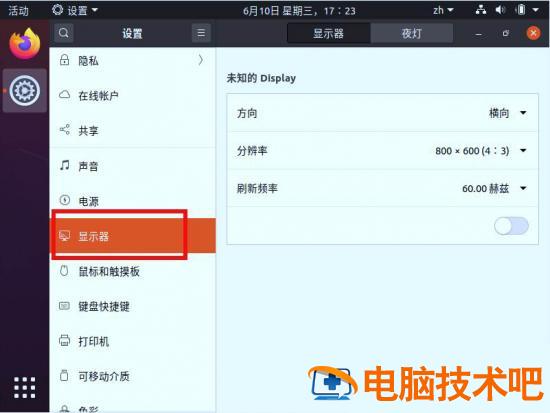This screenshot has height=413, width=550.
Task: Click the 方向 label
Action: tap(247, 113)
